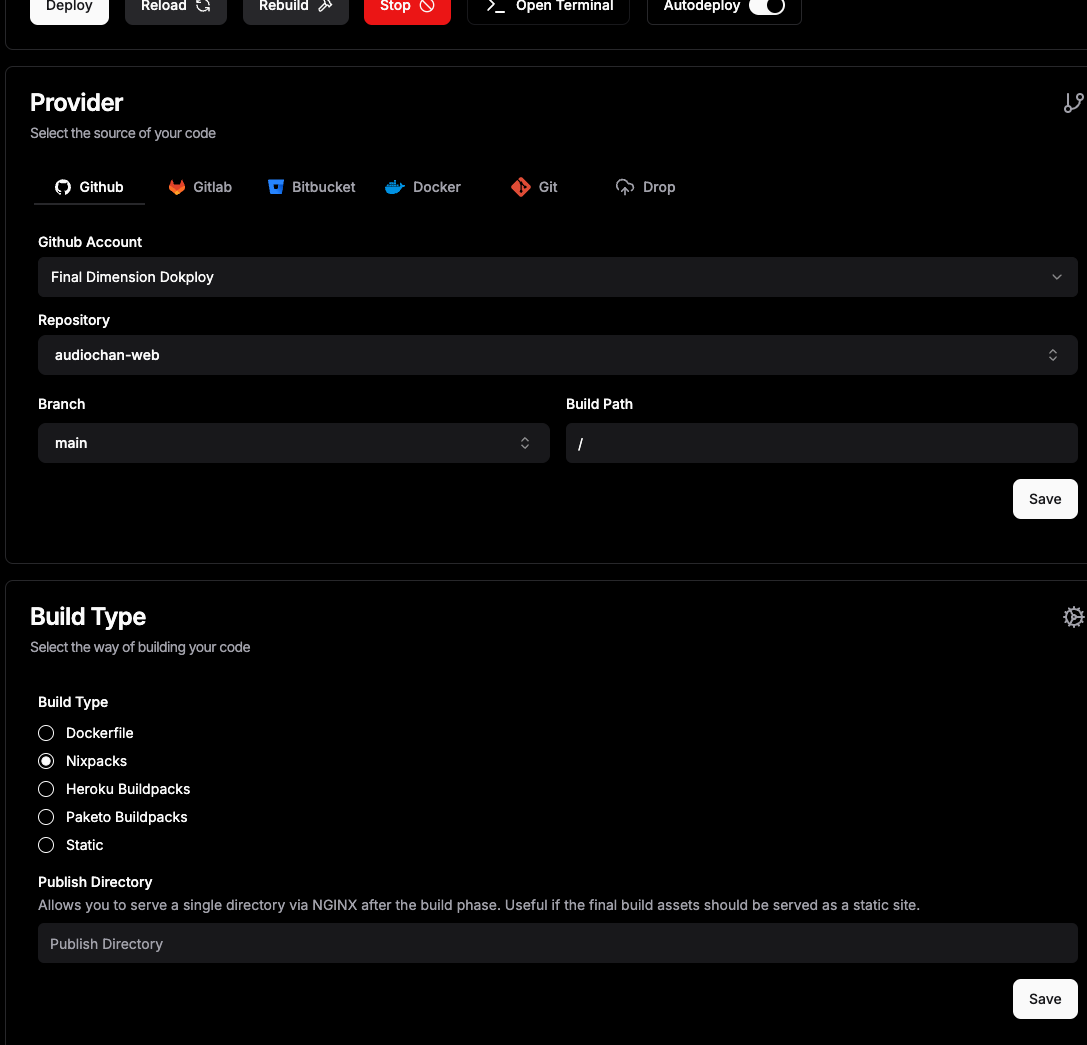Click the "Publish Directory" field label
This screenshot has width=1087, height=1045.
point(95,882)
